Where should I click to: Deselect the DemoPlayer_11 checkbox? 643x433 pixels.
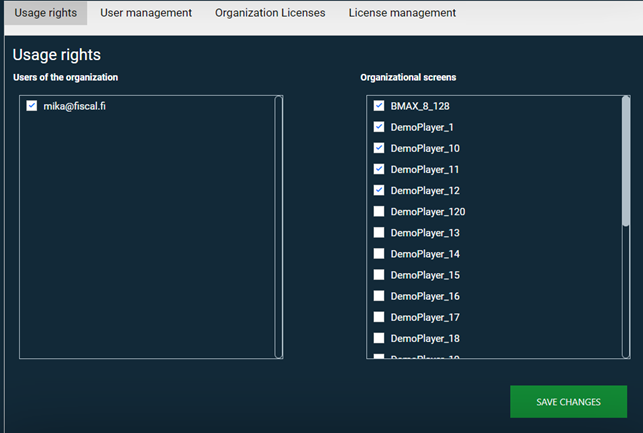click(379, 169)
